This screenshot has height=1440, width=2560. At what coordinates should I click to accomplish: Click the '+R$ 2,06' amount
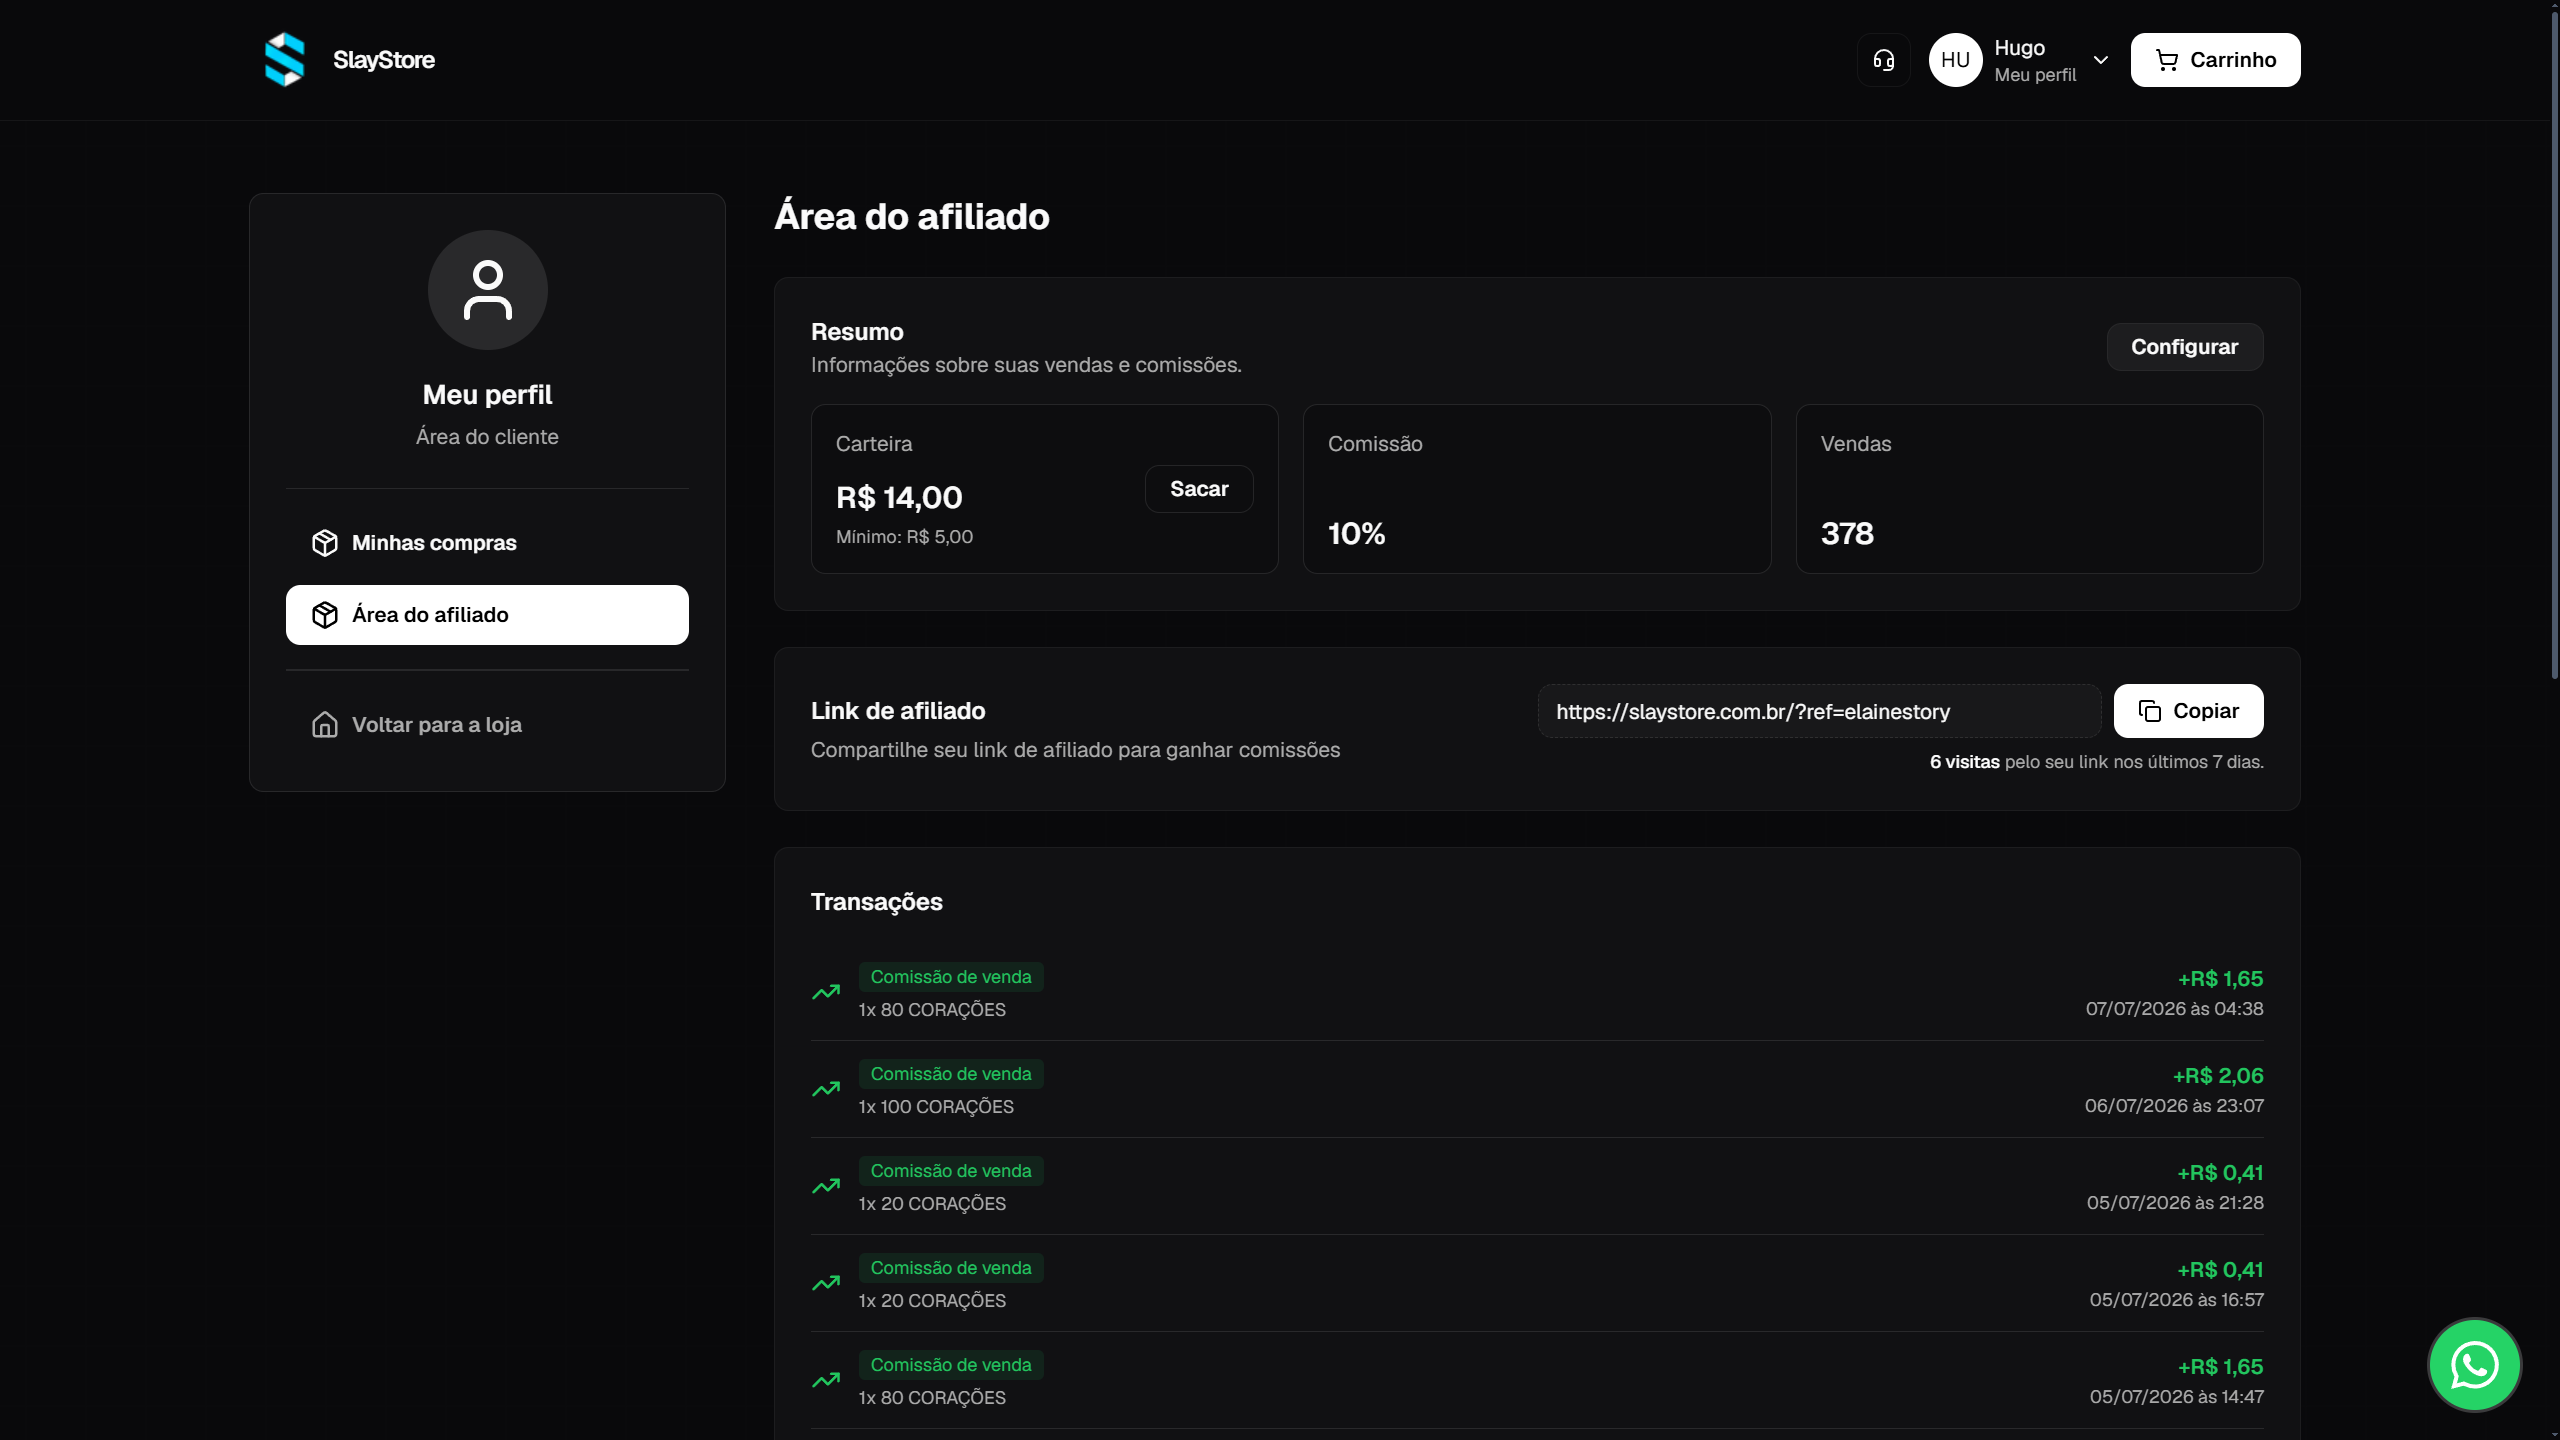[2218, 1076]
